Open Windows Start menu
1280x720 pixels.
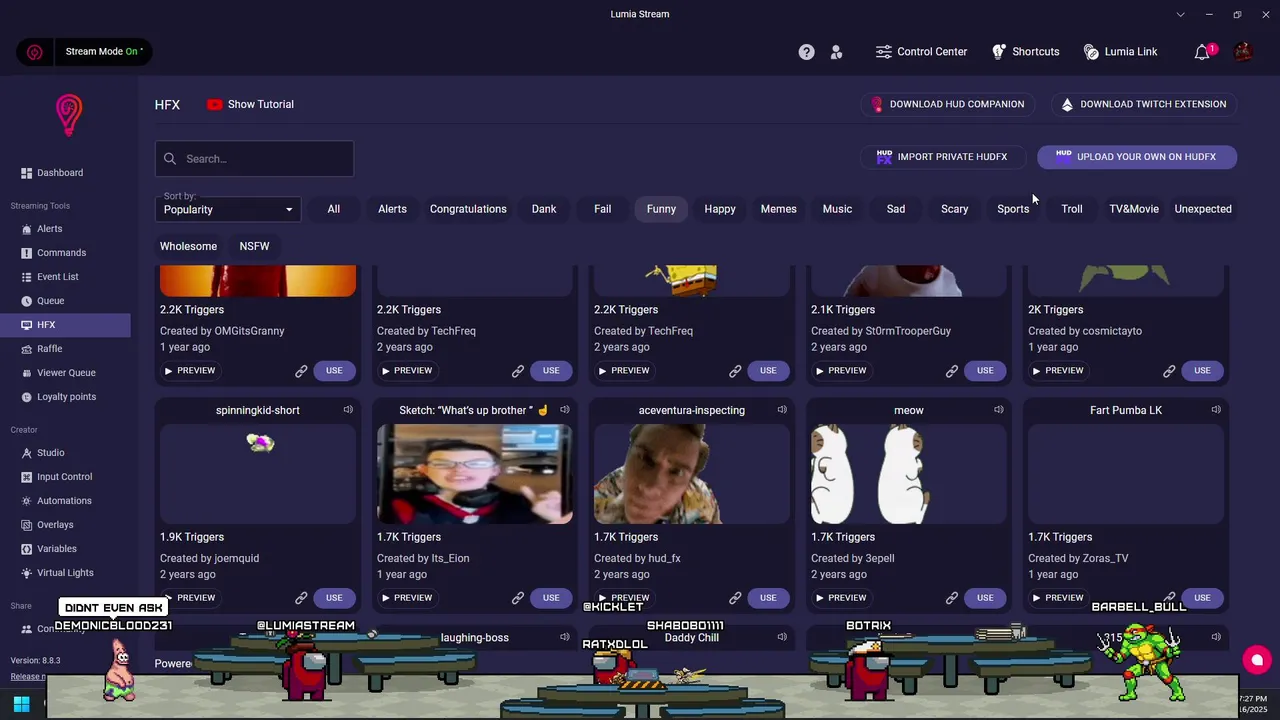pos(21,703)
